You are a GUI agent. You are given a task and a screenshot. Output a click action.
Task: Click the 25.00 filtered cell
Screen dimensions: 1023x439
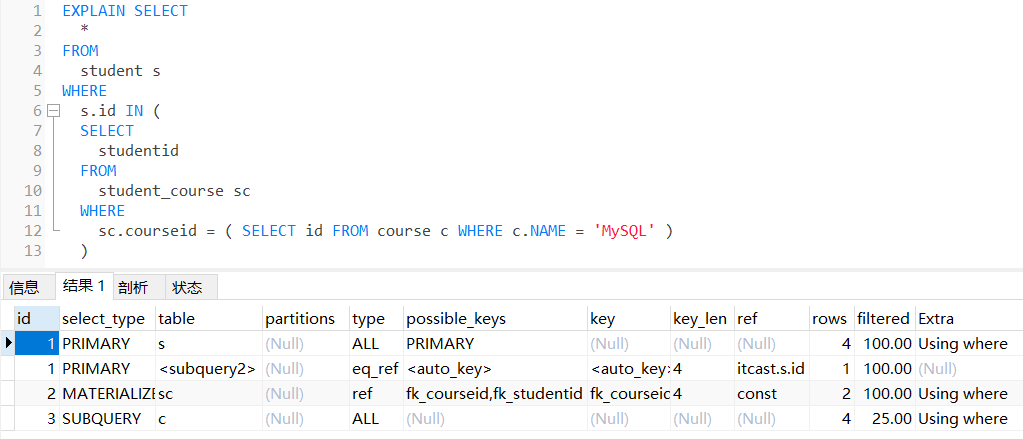[x=884, y=419]
